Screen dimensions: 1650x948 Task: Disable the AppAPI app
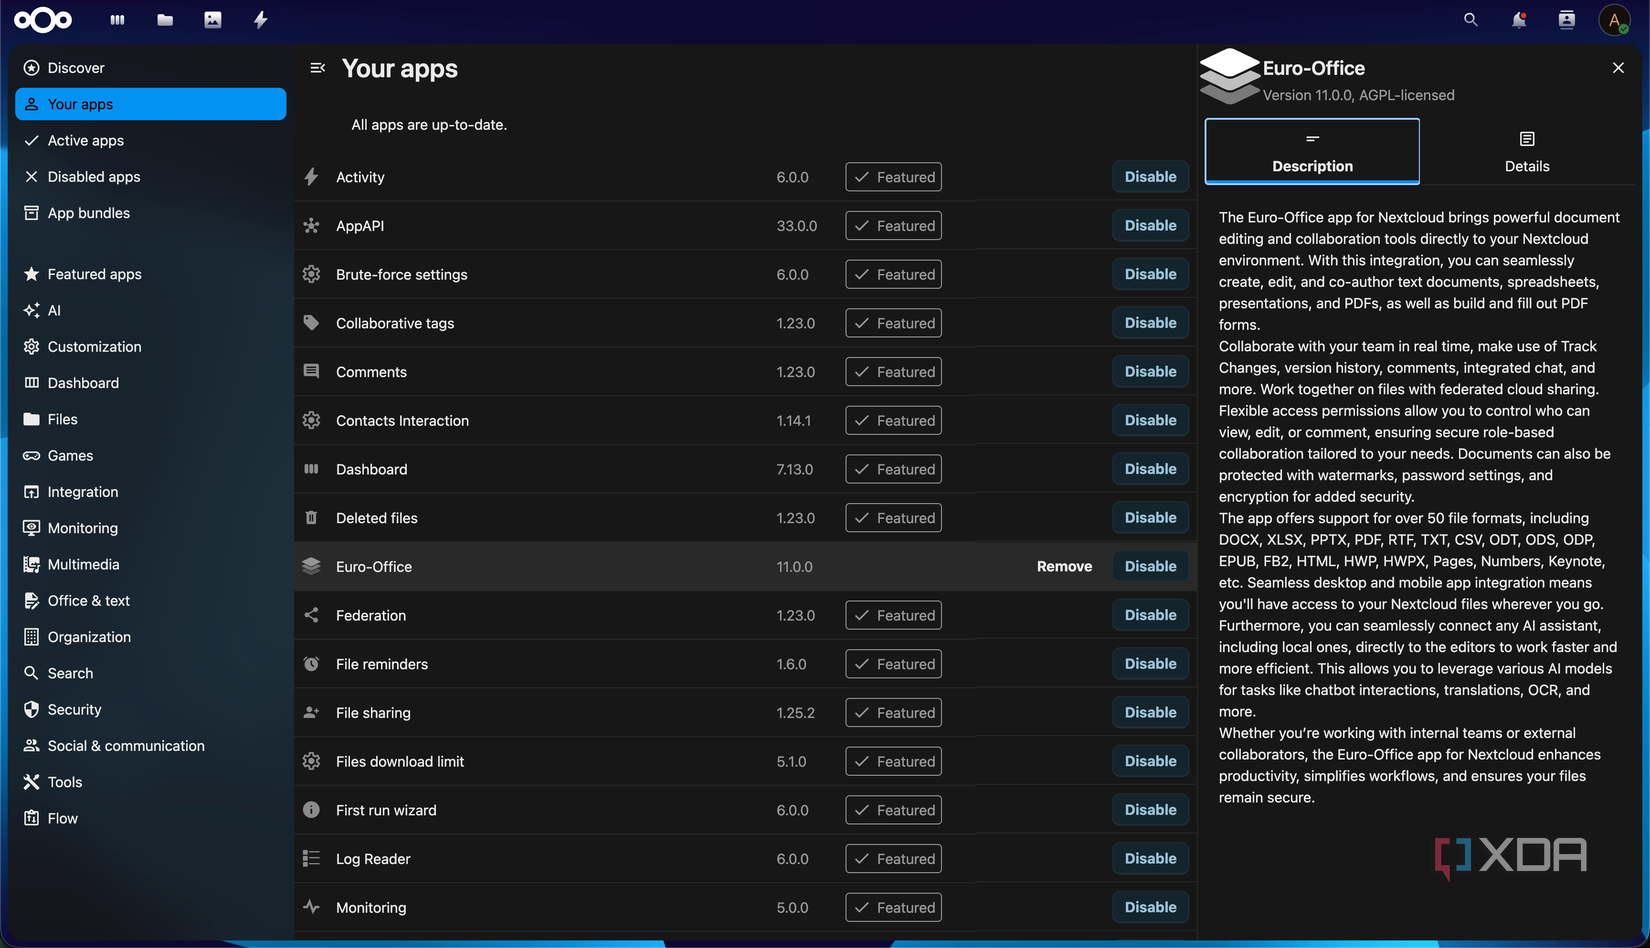(1150, 226)
